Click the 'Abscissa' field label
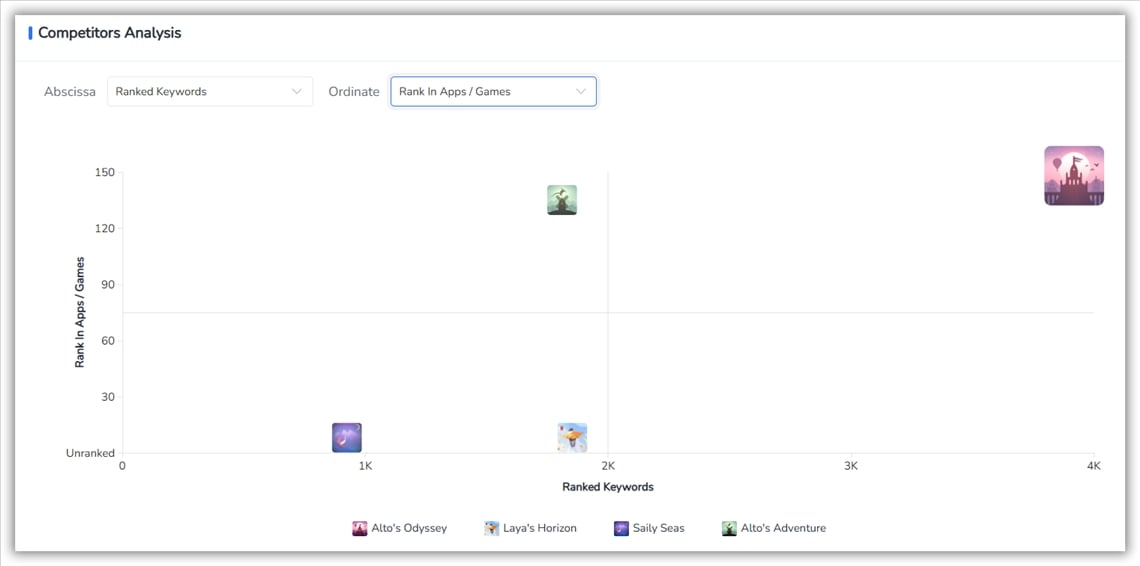Screen dimensions: 1140x566 coord(70,92)
